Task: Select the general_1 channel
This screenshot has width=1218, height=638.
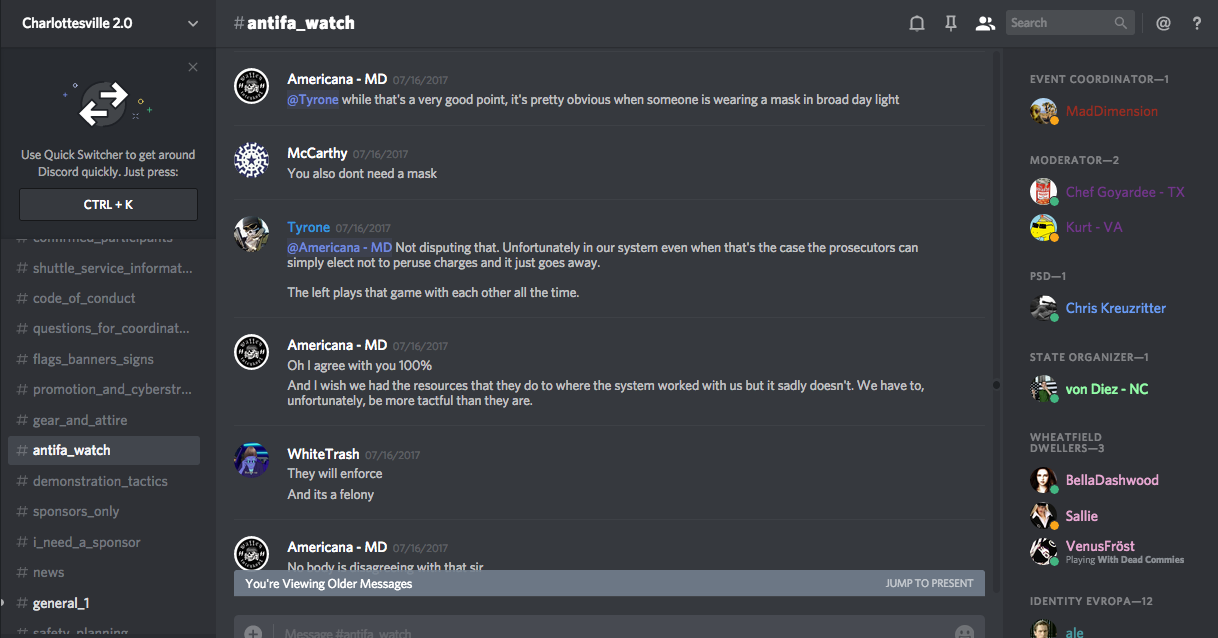Action: tap(61, 603)
